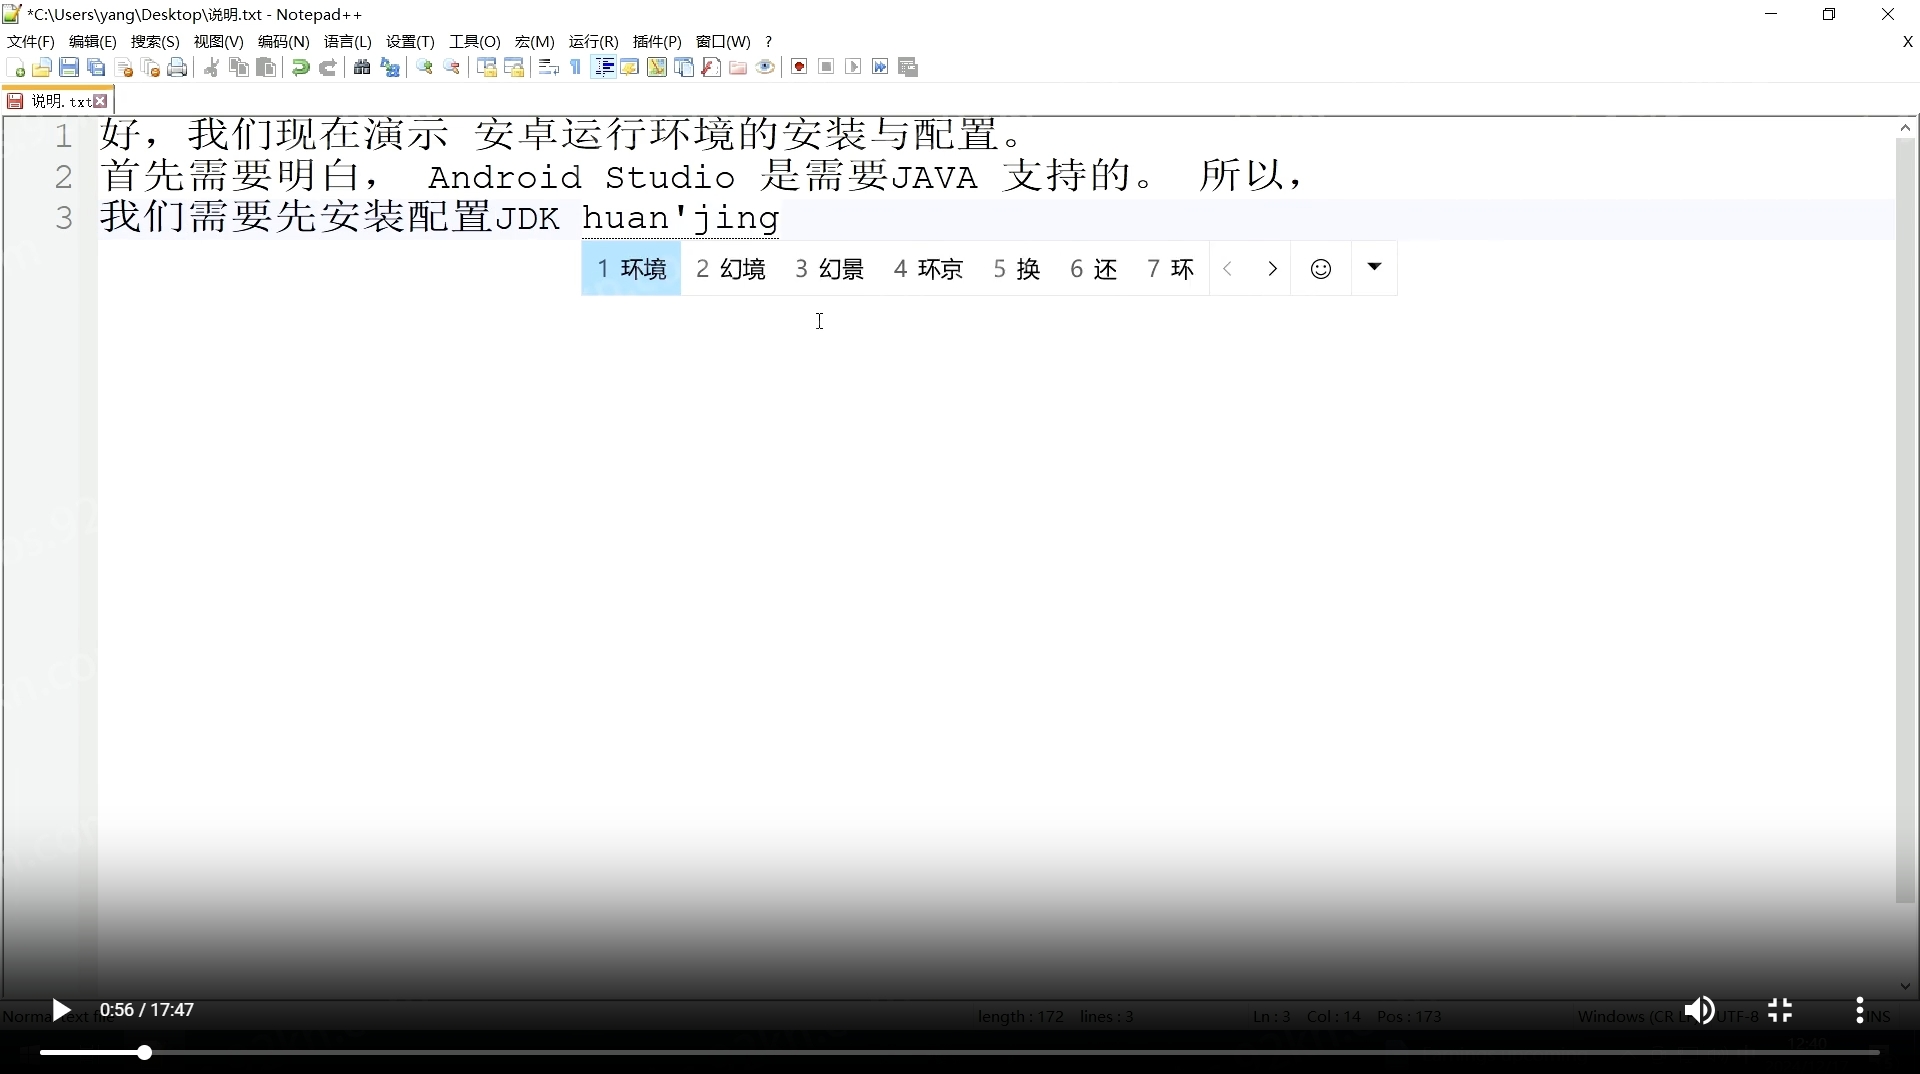Viewport: 1920px width, 1074px height.
Task: Click the Zoom Out magnifier icon
Action: click(x=452, y=67)
